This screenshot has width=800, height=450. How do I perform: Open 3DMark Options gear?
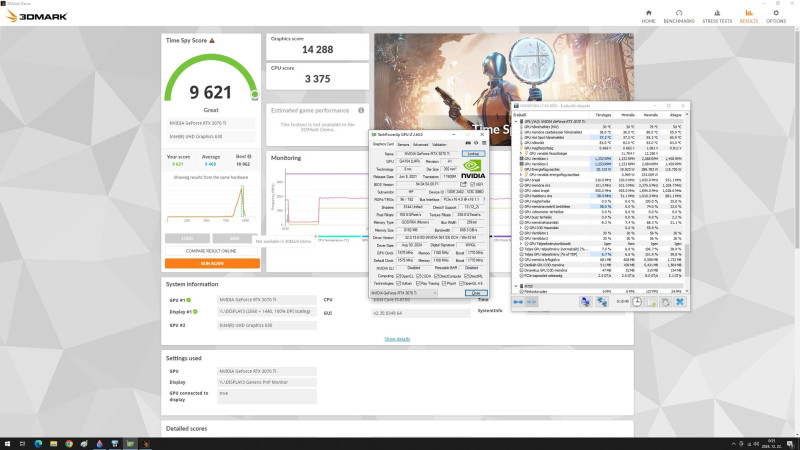coord(776,16)
